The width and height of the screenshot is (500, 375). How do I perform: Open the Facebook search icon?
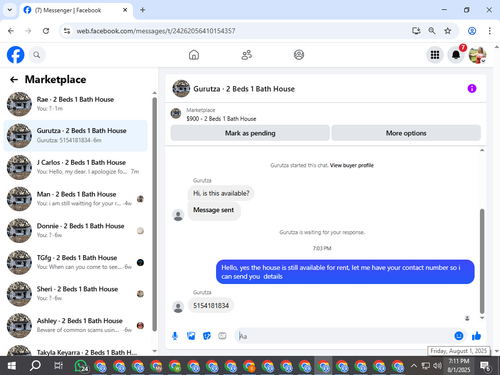37,55
